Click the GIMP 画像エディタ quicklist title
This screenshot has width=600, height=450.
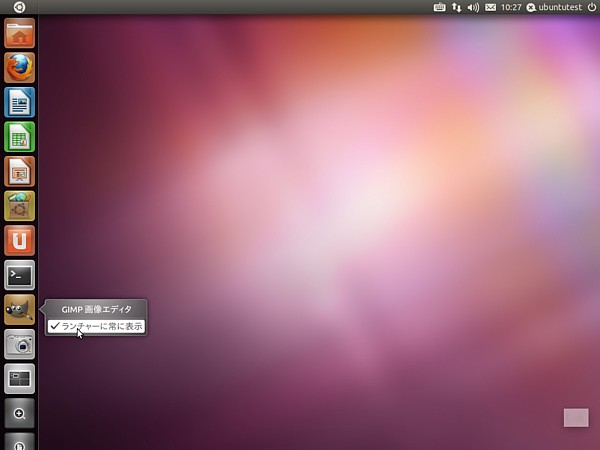click(x=96, y=309)
